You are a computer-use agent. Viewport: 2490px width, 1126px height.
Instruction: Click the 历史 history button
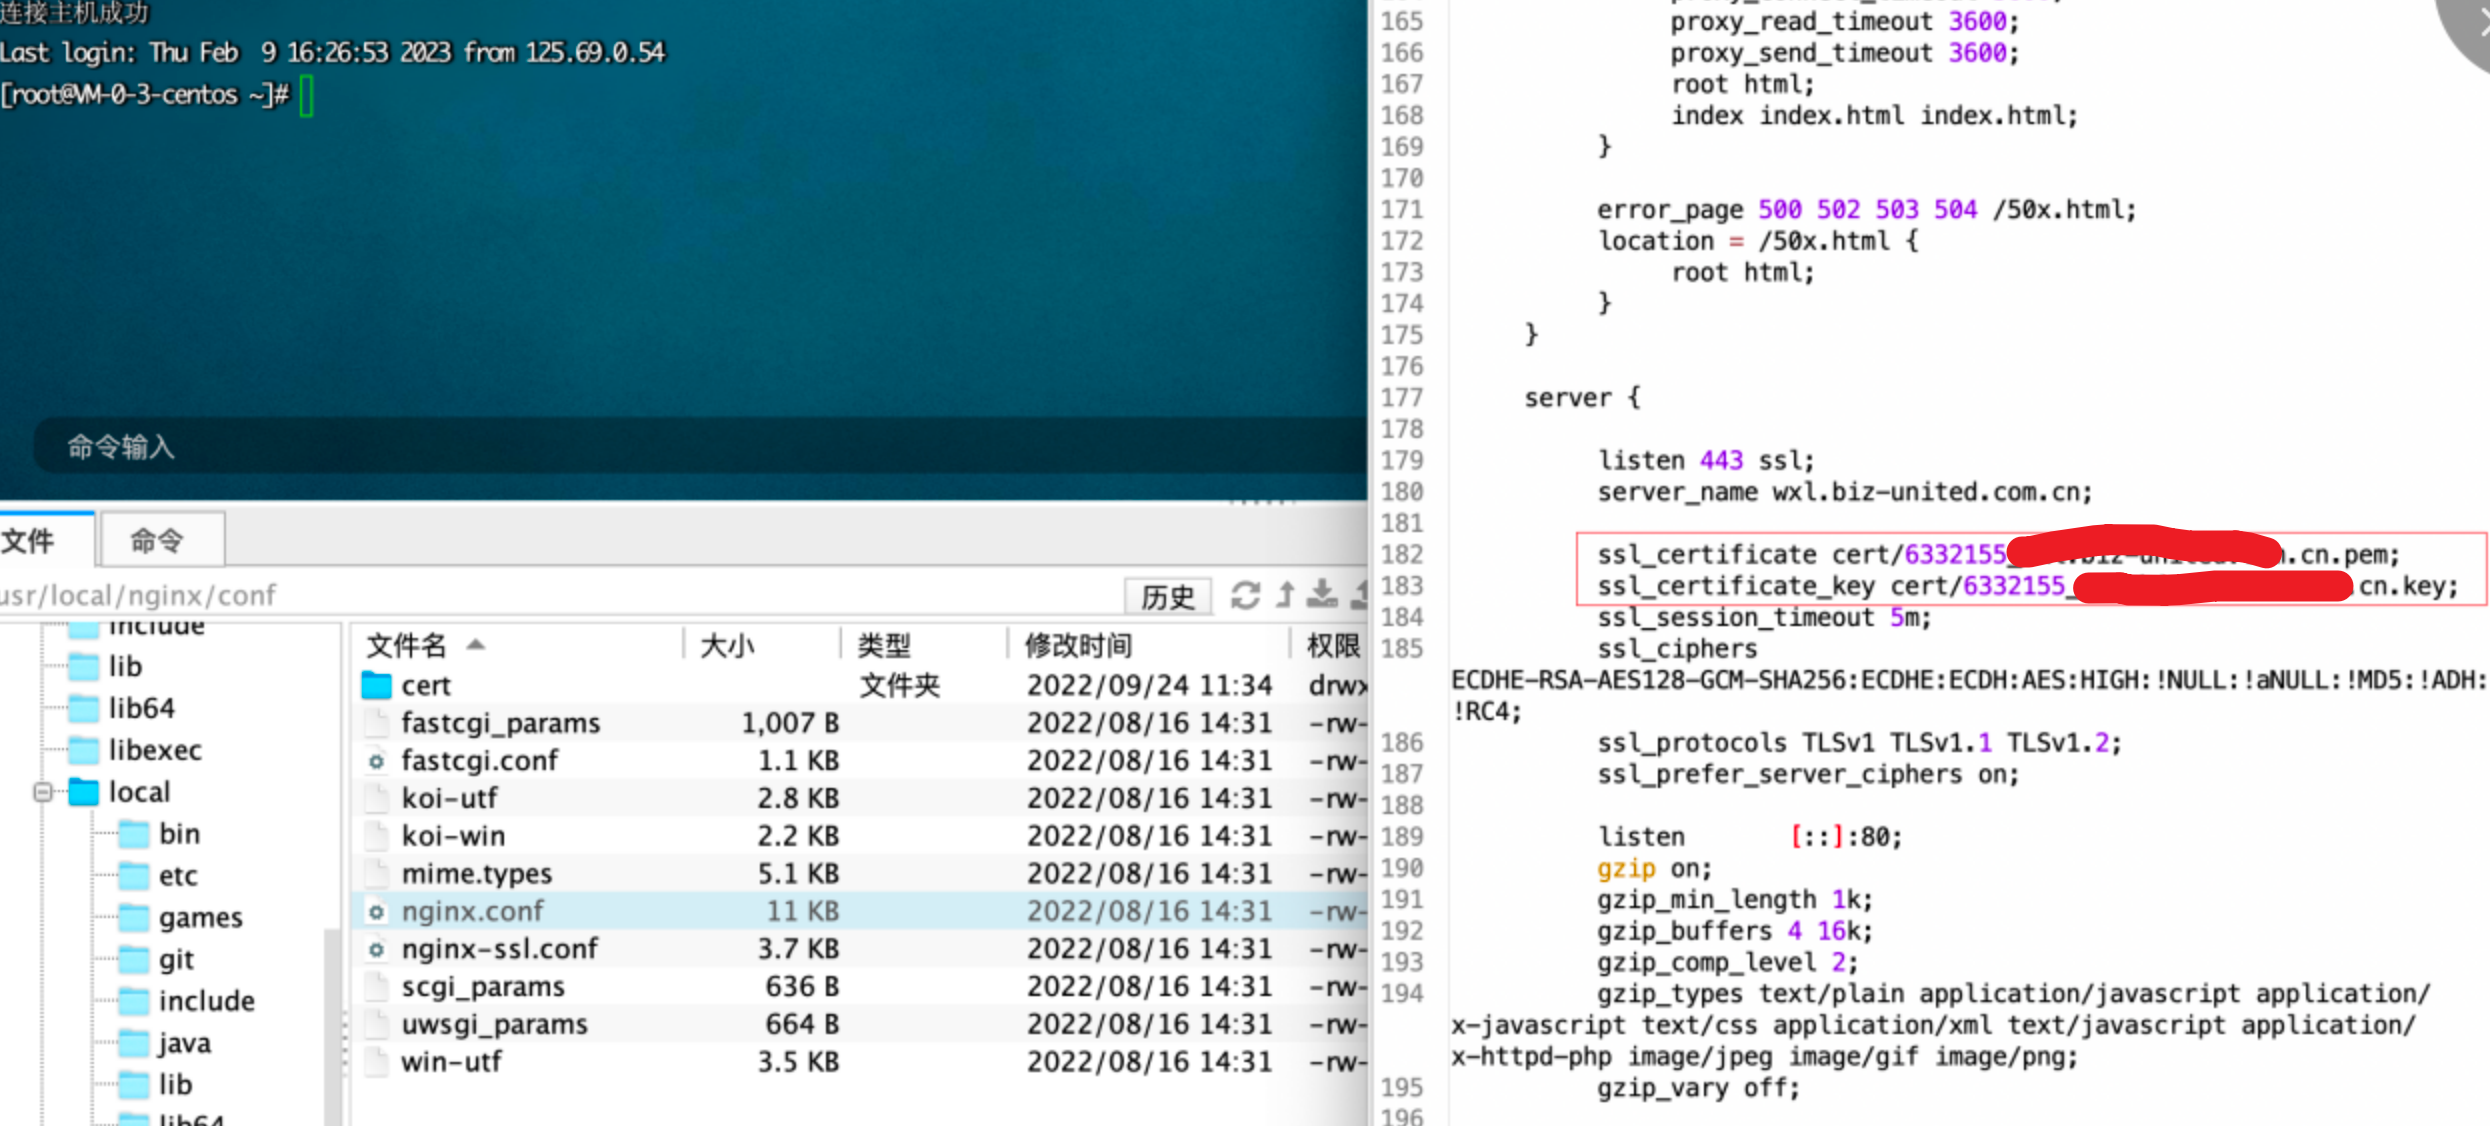click(x=1167, y=597)
